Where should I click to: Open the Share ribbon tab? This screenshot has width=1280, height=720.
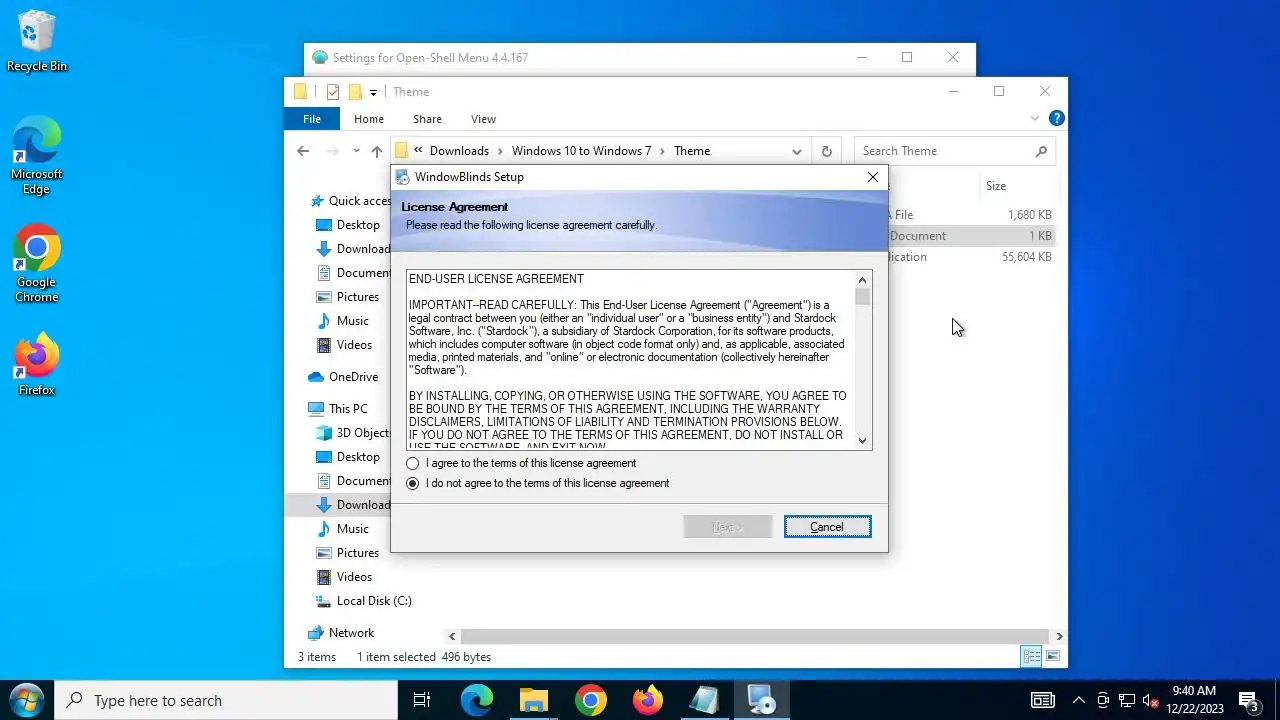427,119
